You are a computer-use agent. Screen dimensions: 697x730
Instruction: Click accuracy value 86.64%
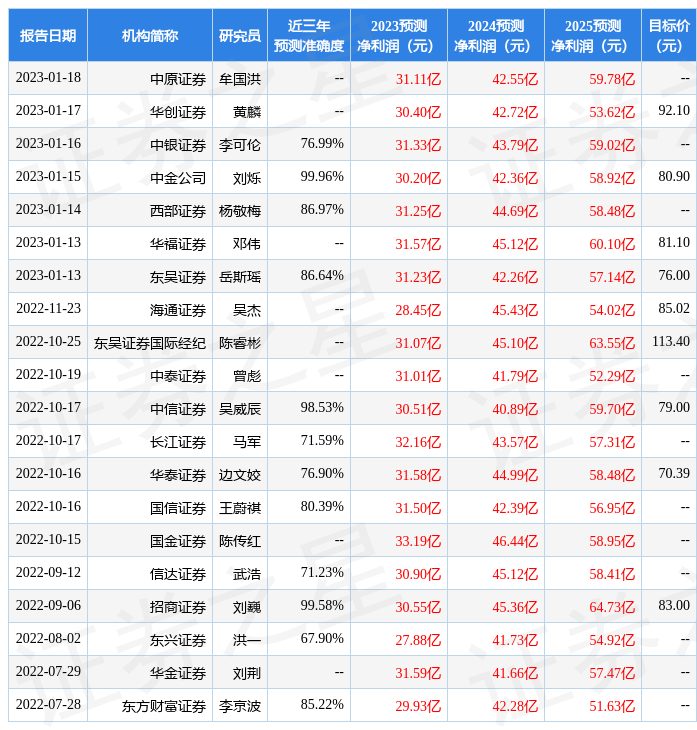point(322,276)
